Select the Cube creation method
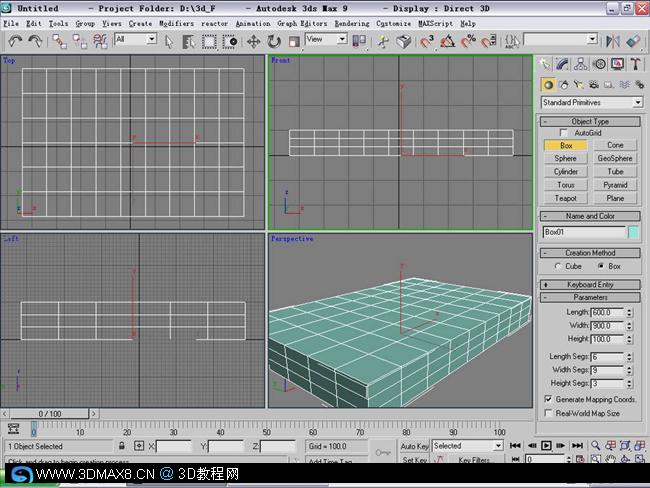Screen dimensions: 650x488 pyautogui.click(x=558, y=266)
